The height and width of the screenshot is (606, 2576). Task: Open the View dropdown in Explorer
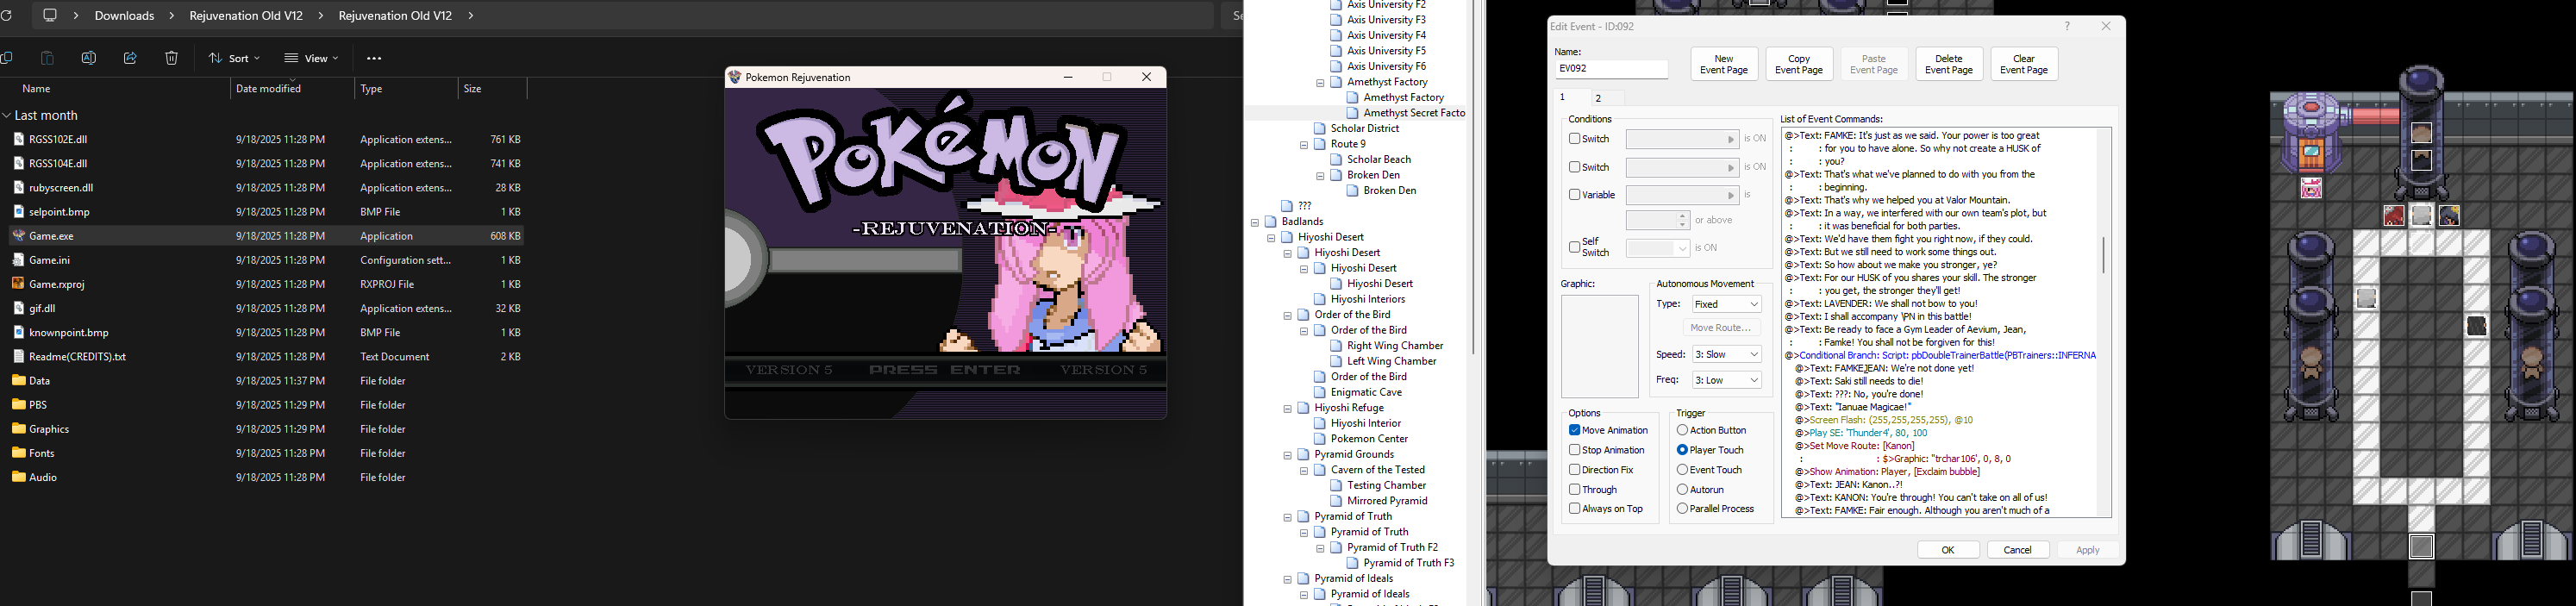[311, 58]
